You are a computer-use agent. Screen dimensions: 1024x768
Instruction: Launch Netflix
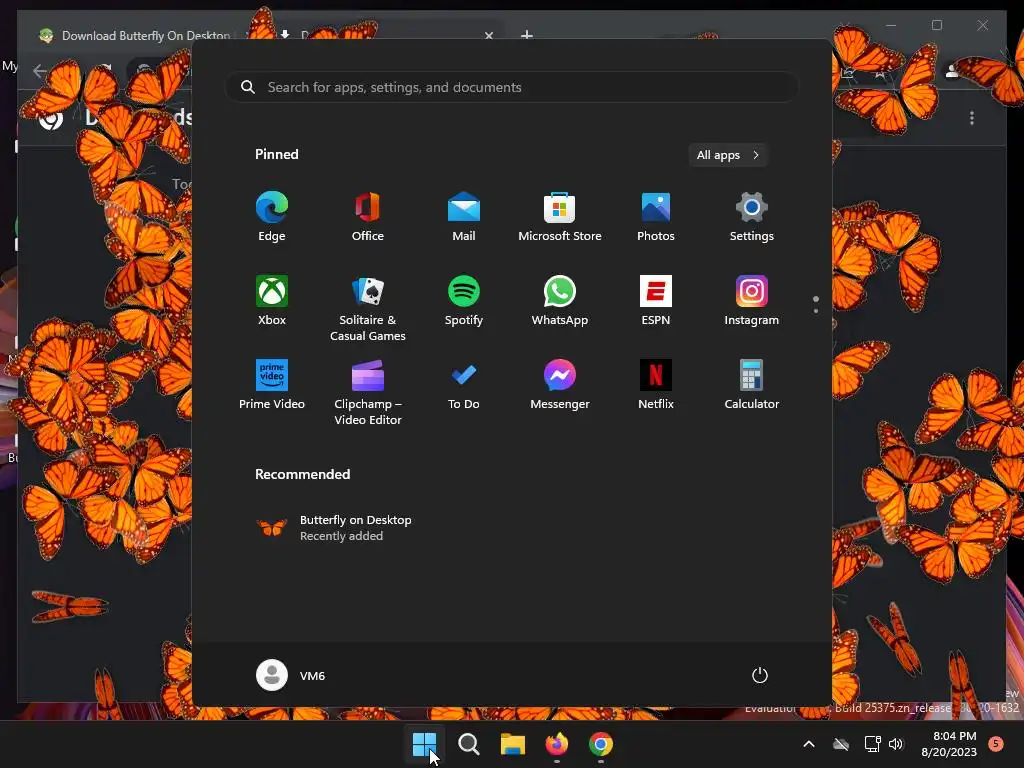(x=656, y=385)
